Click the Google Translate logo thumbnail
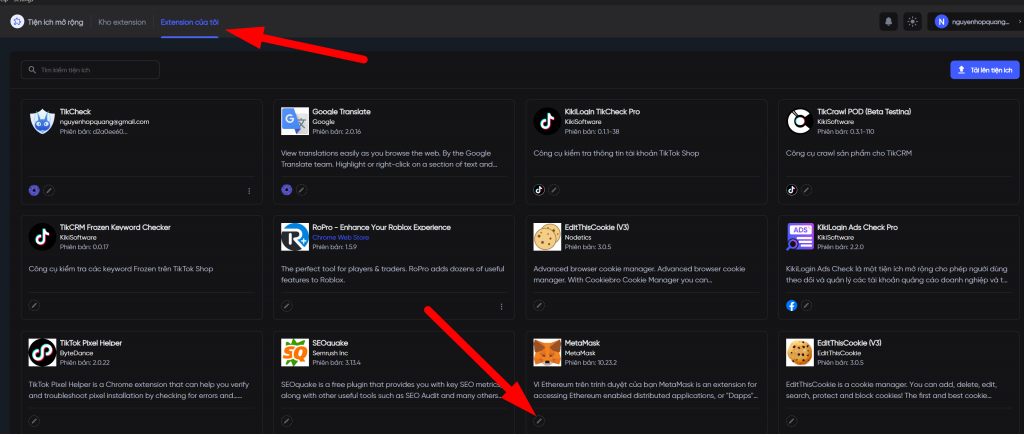 point(295,121)
